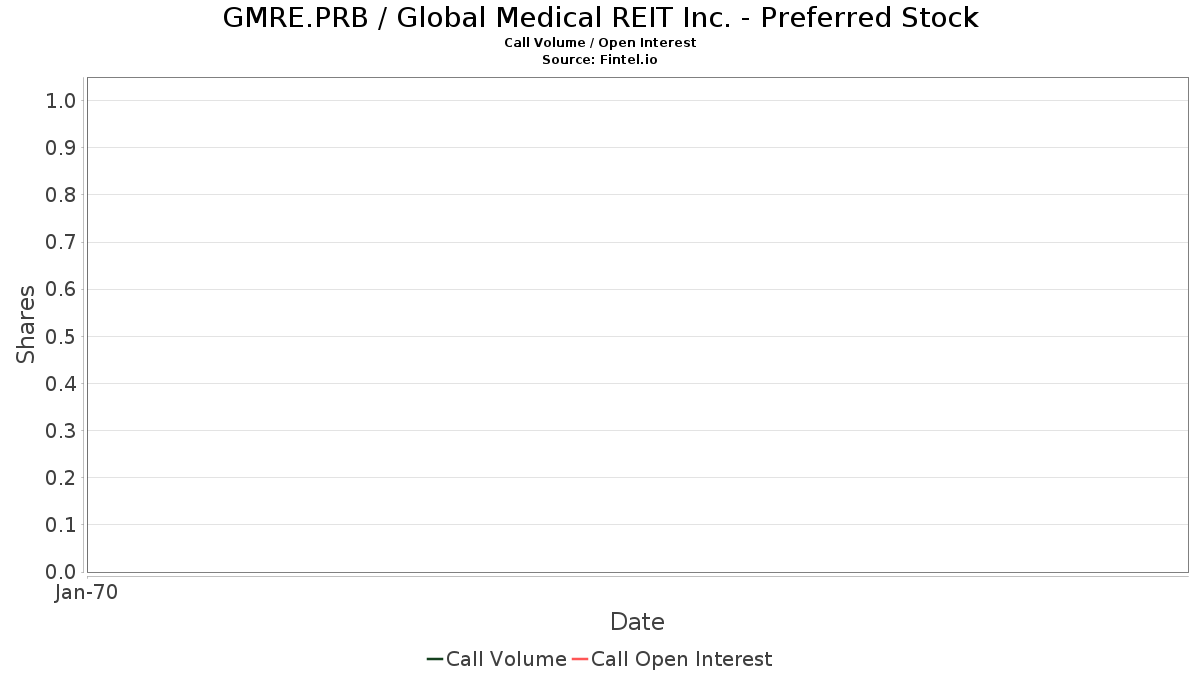Image resolution: width=1200 pixels, height=675 pixels.
Task: Click the 0.4 y-axis tick label
Action: click(x=61, y=384)
